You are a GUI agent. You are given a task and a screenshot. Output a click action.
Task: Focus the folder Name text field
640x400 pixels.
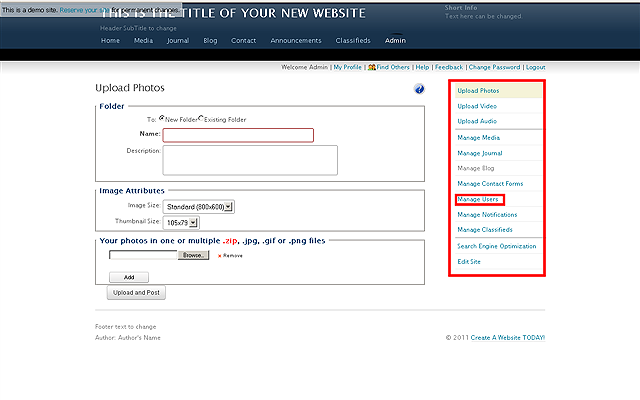[238, 135]
